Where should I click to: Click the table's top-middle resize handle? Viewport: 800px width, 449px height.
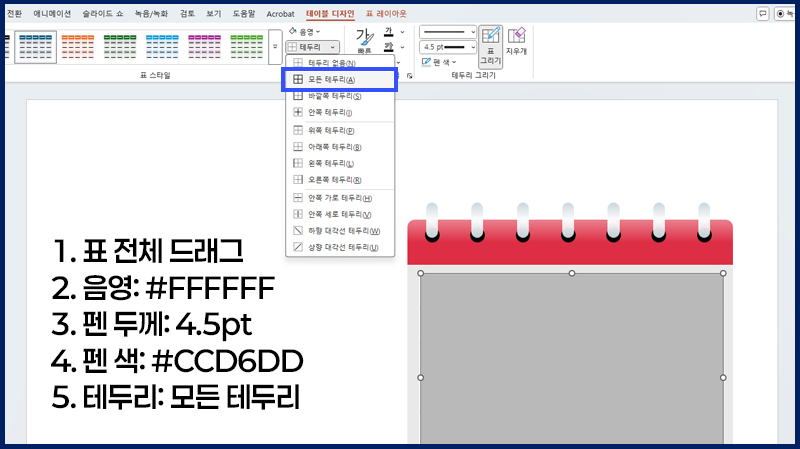point(572,273)
